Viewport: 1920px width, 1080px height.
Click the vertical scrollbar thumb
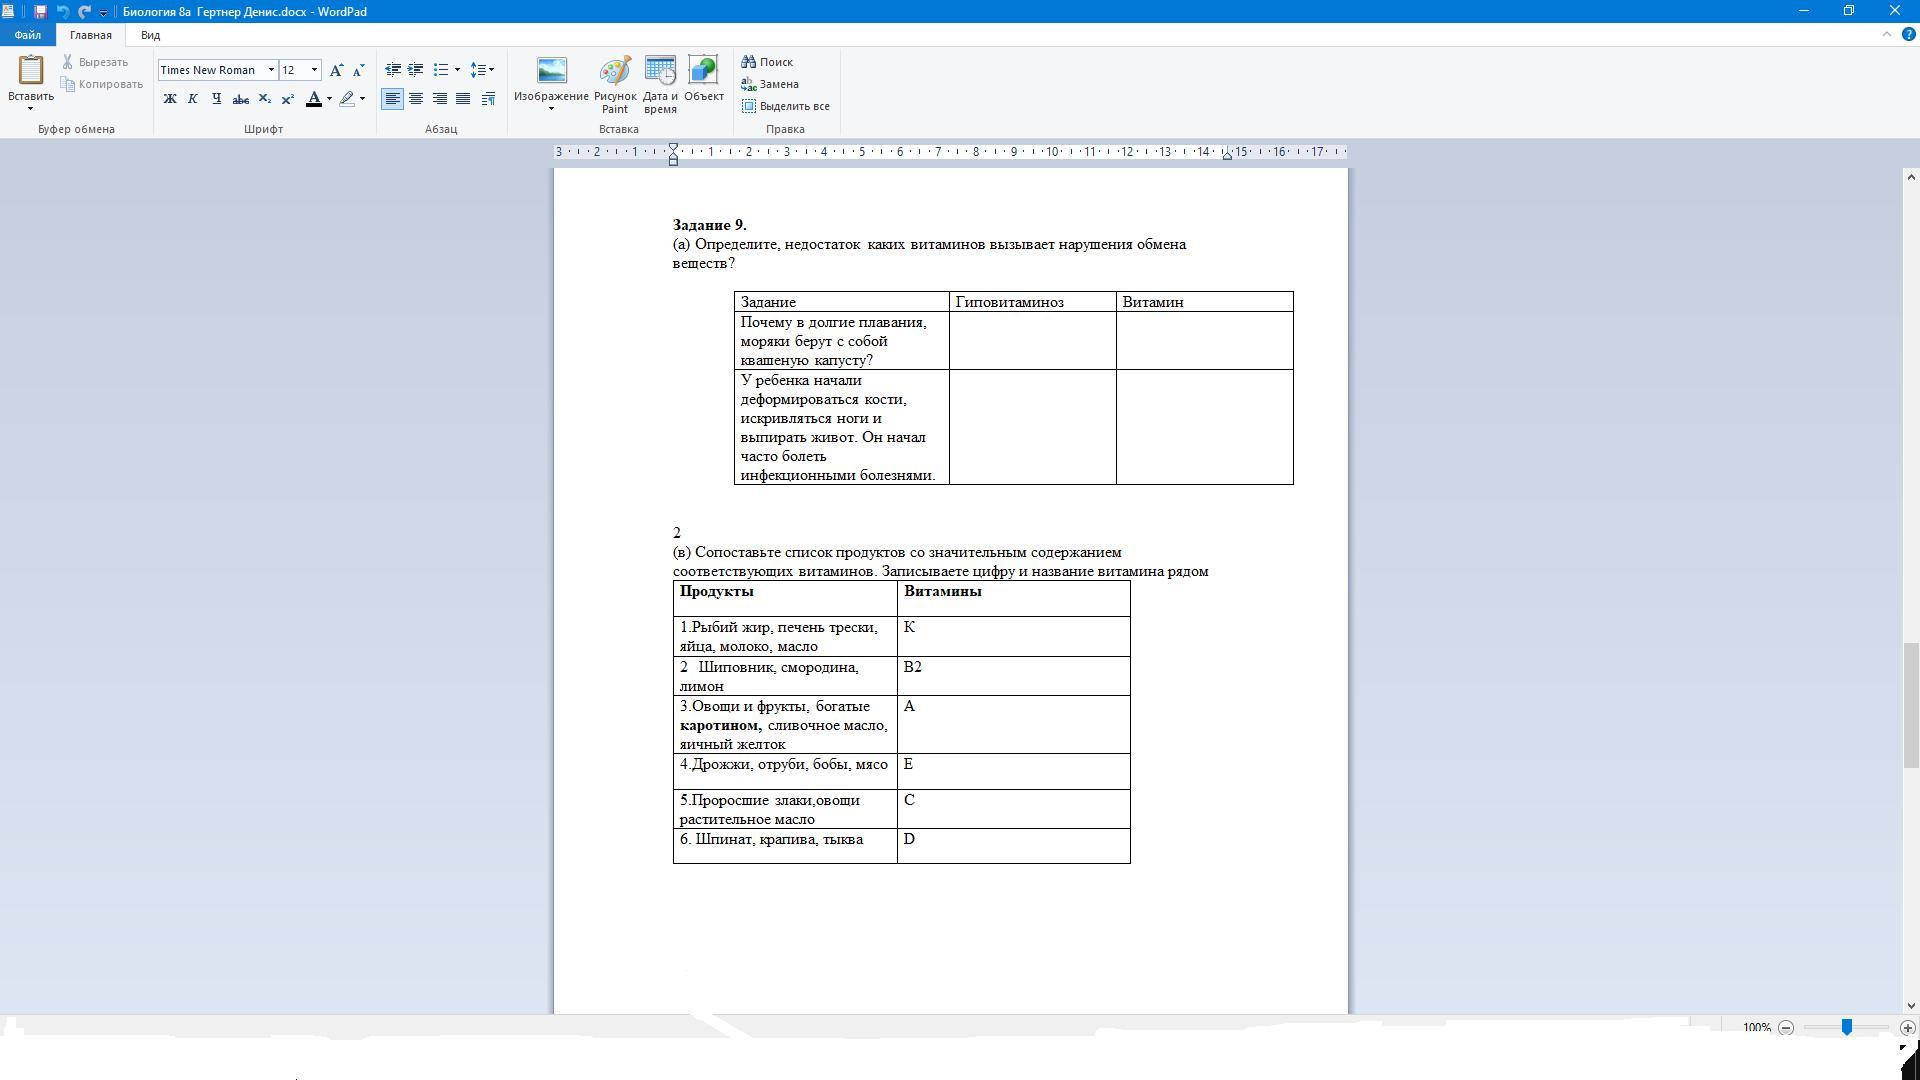[x=1911, y=706]
